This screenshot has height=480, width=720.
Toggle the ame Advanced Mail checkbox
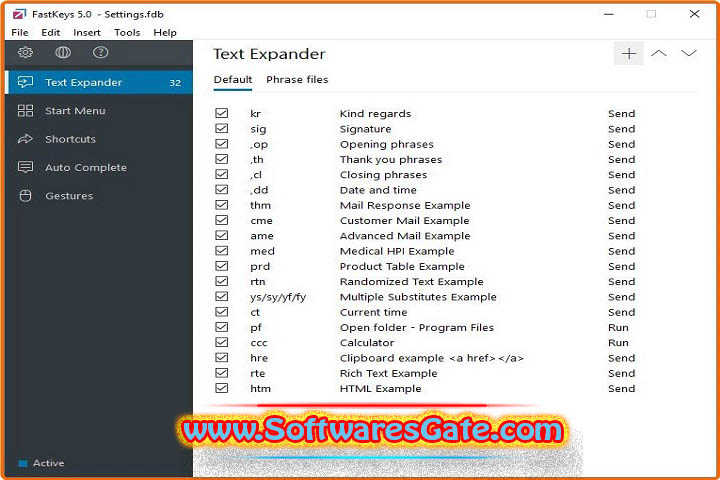pyautogui.click(x=222, y=235)
